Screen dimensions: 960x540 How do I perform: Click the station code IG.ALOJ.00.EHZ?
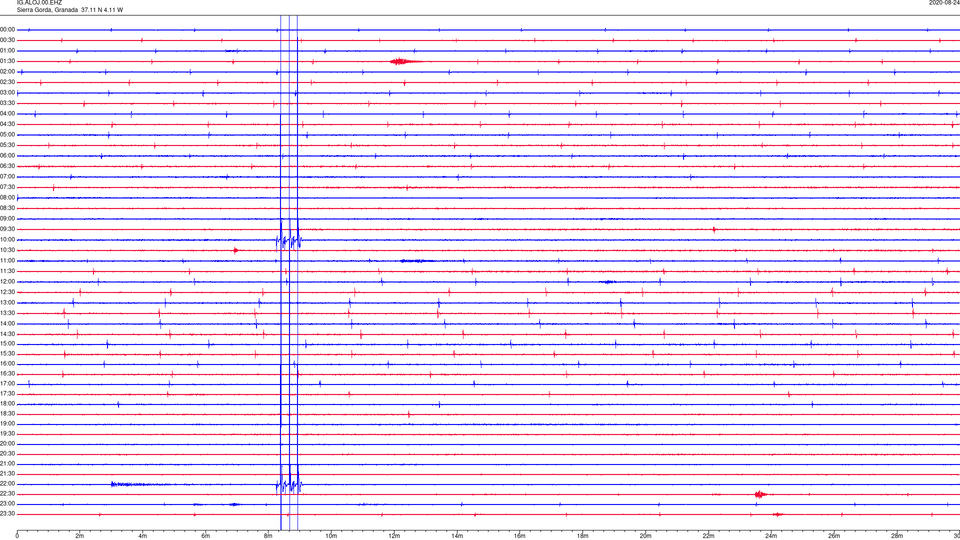pyautogui.click(x=39, y=3)
